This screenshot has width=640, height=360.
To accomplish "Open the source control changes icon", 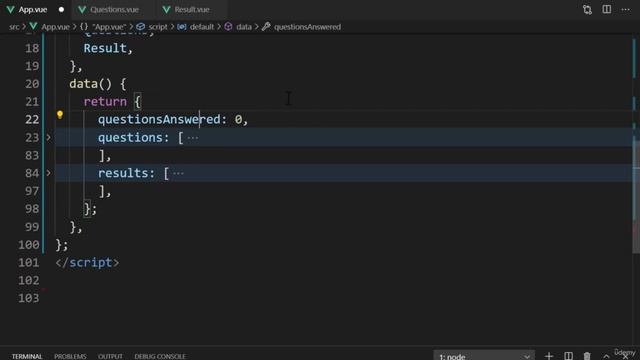I will tap(587, 9).
